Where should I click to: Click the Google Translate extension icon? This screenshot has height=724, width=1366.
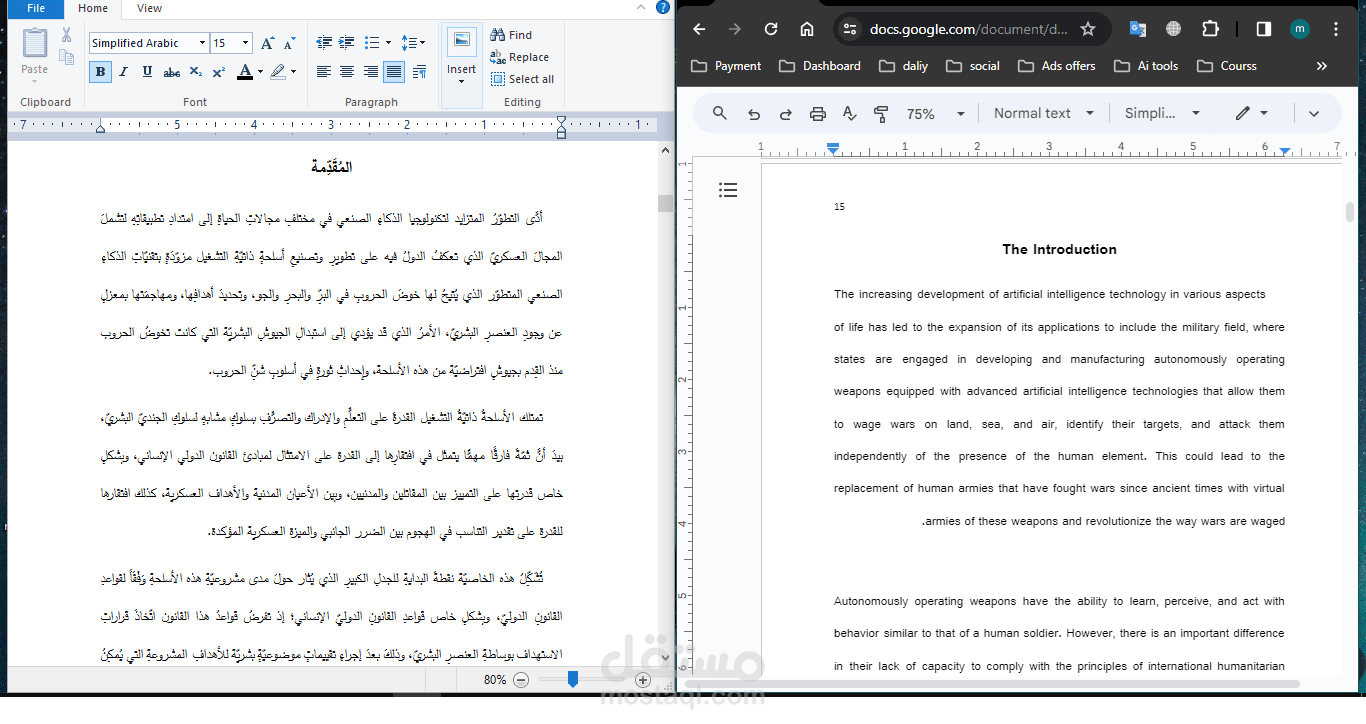point(1138,29)
